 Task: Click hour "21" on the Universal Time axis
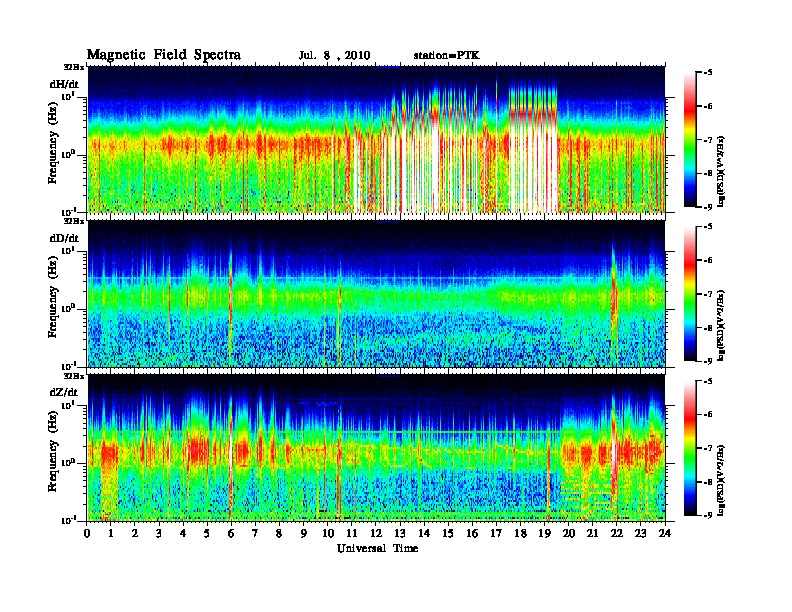coord(592,533)
